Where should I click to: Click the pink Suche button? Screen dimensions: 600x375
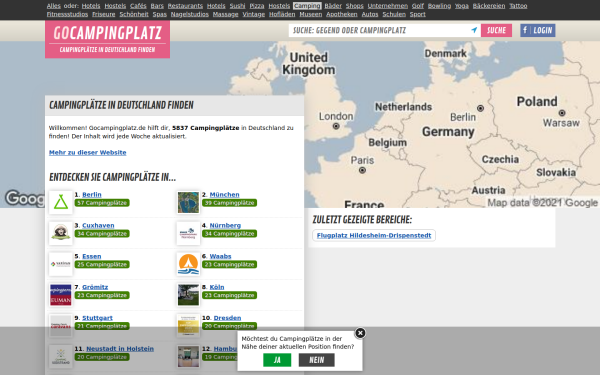(496, 30)
